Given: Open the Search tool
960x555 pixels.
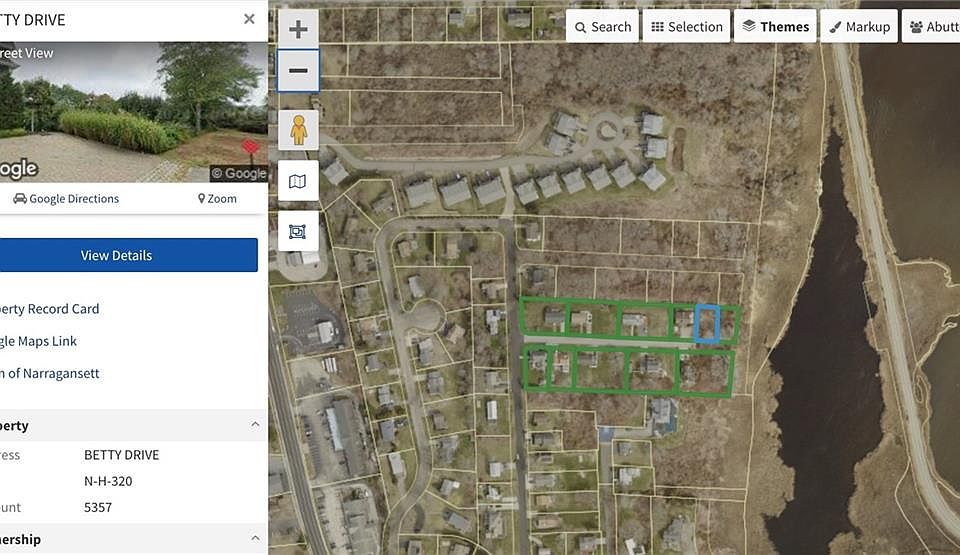Looking at the screenshot, I should tap(603, 27).
